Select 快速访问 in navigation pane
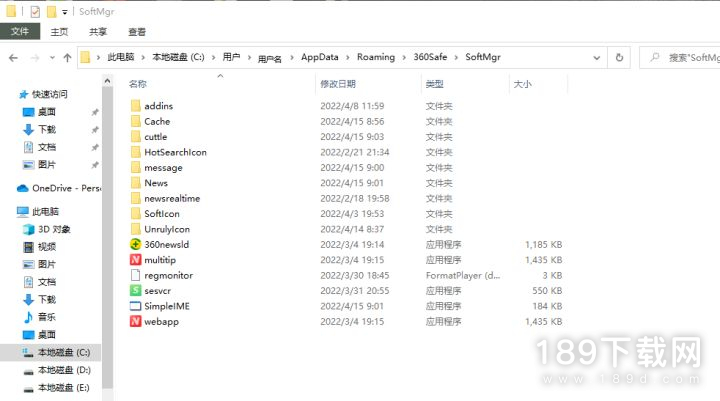720x401 pixels. point(50,94)
